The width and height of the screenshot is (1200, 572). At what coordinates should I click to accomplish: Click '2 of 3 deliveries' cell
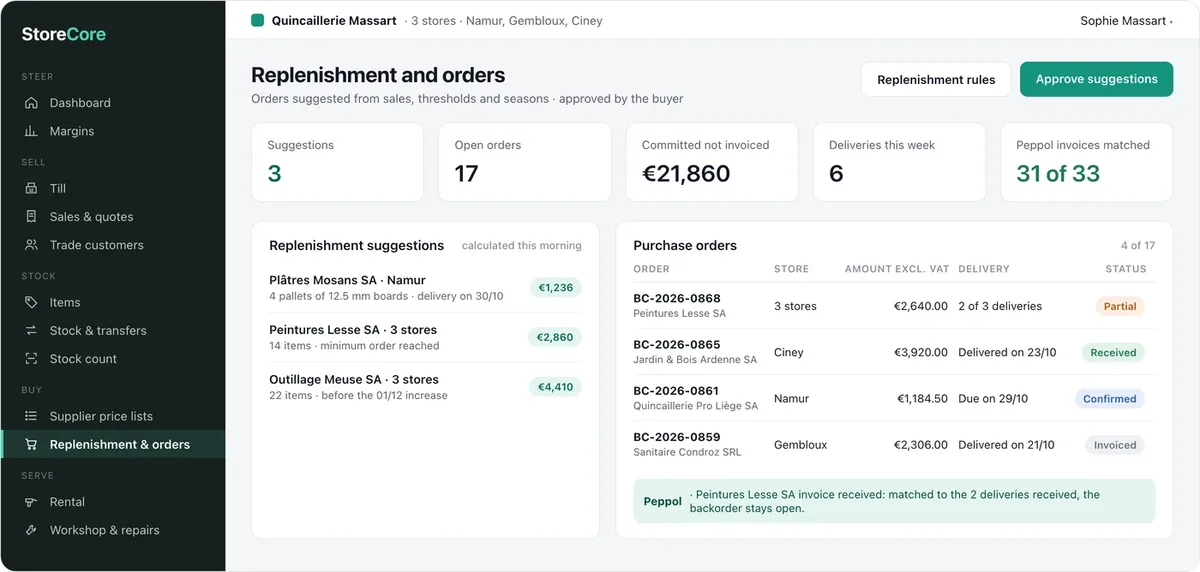(1000, 306)
